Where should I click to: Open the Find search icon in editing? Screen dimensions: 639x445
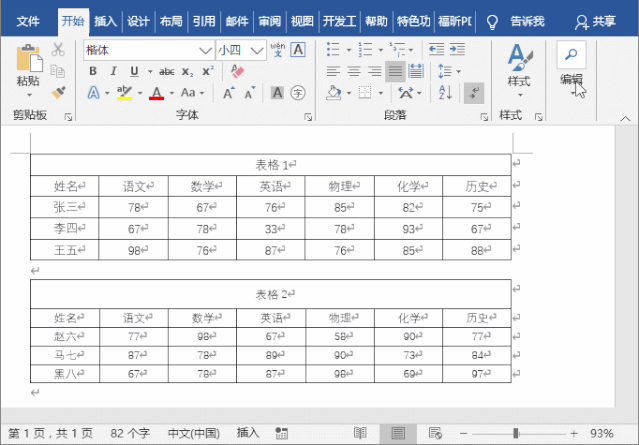point(572,56)
